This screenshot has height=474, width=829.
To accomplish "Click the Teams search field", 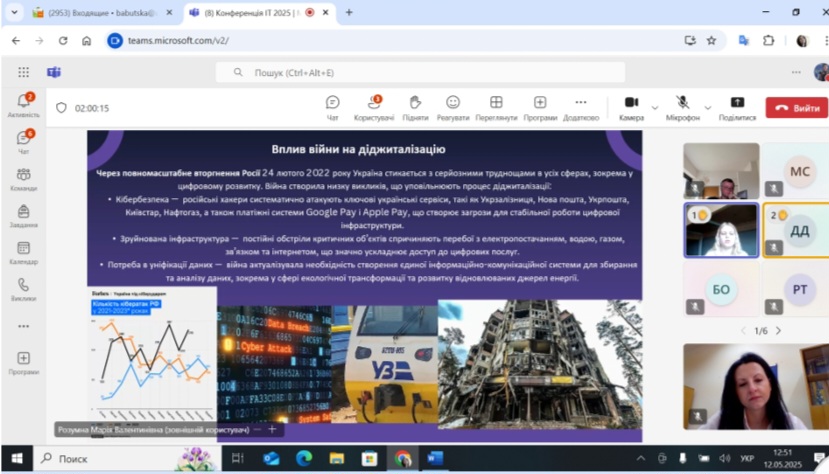I will (x=420, y=72).
